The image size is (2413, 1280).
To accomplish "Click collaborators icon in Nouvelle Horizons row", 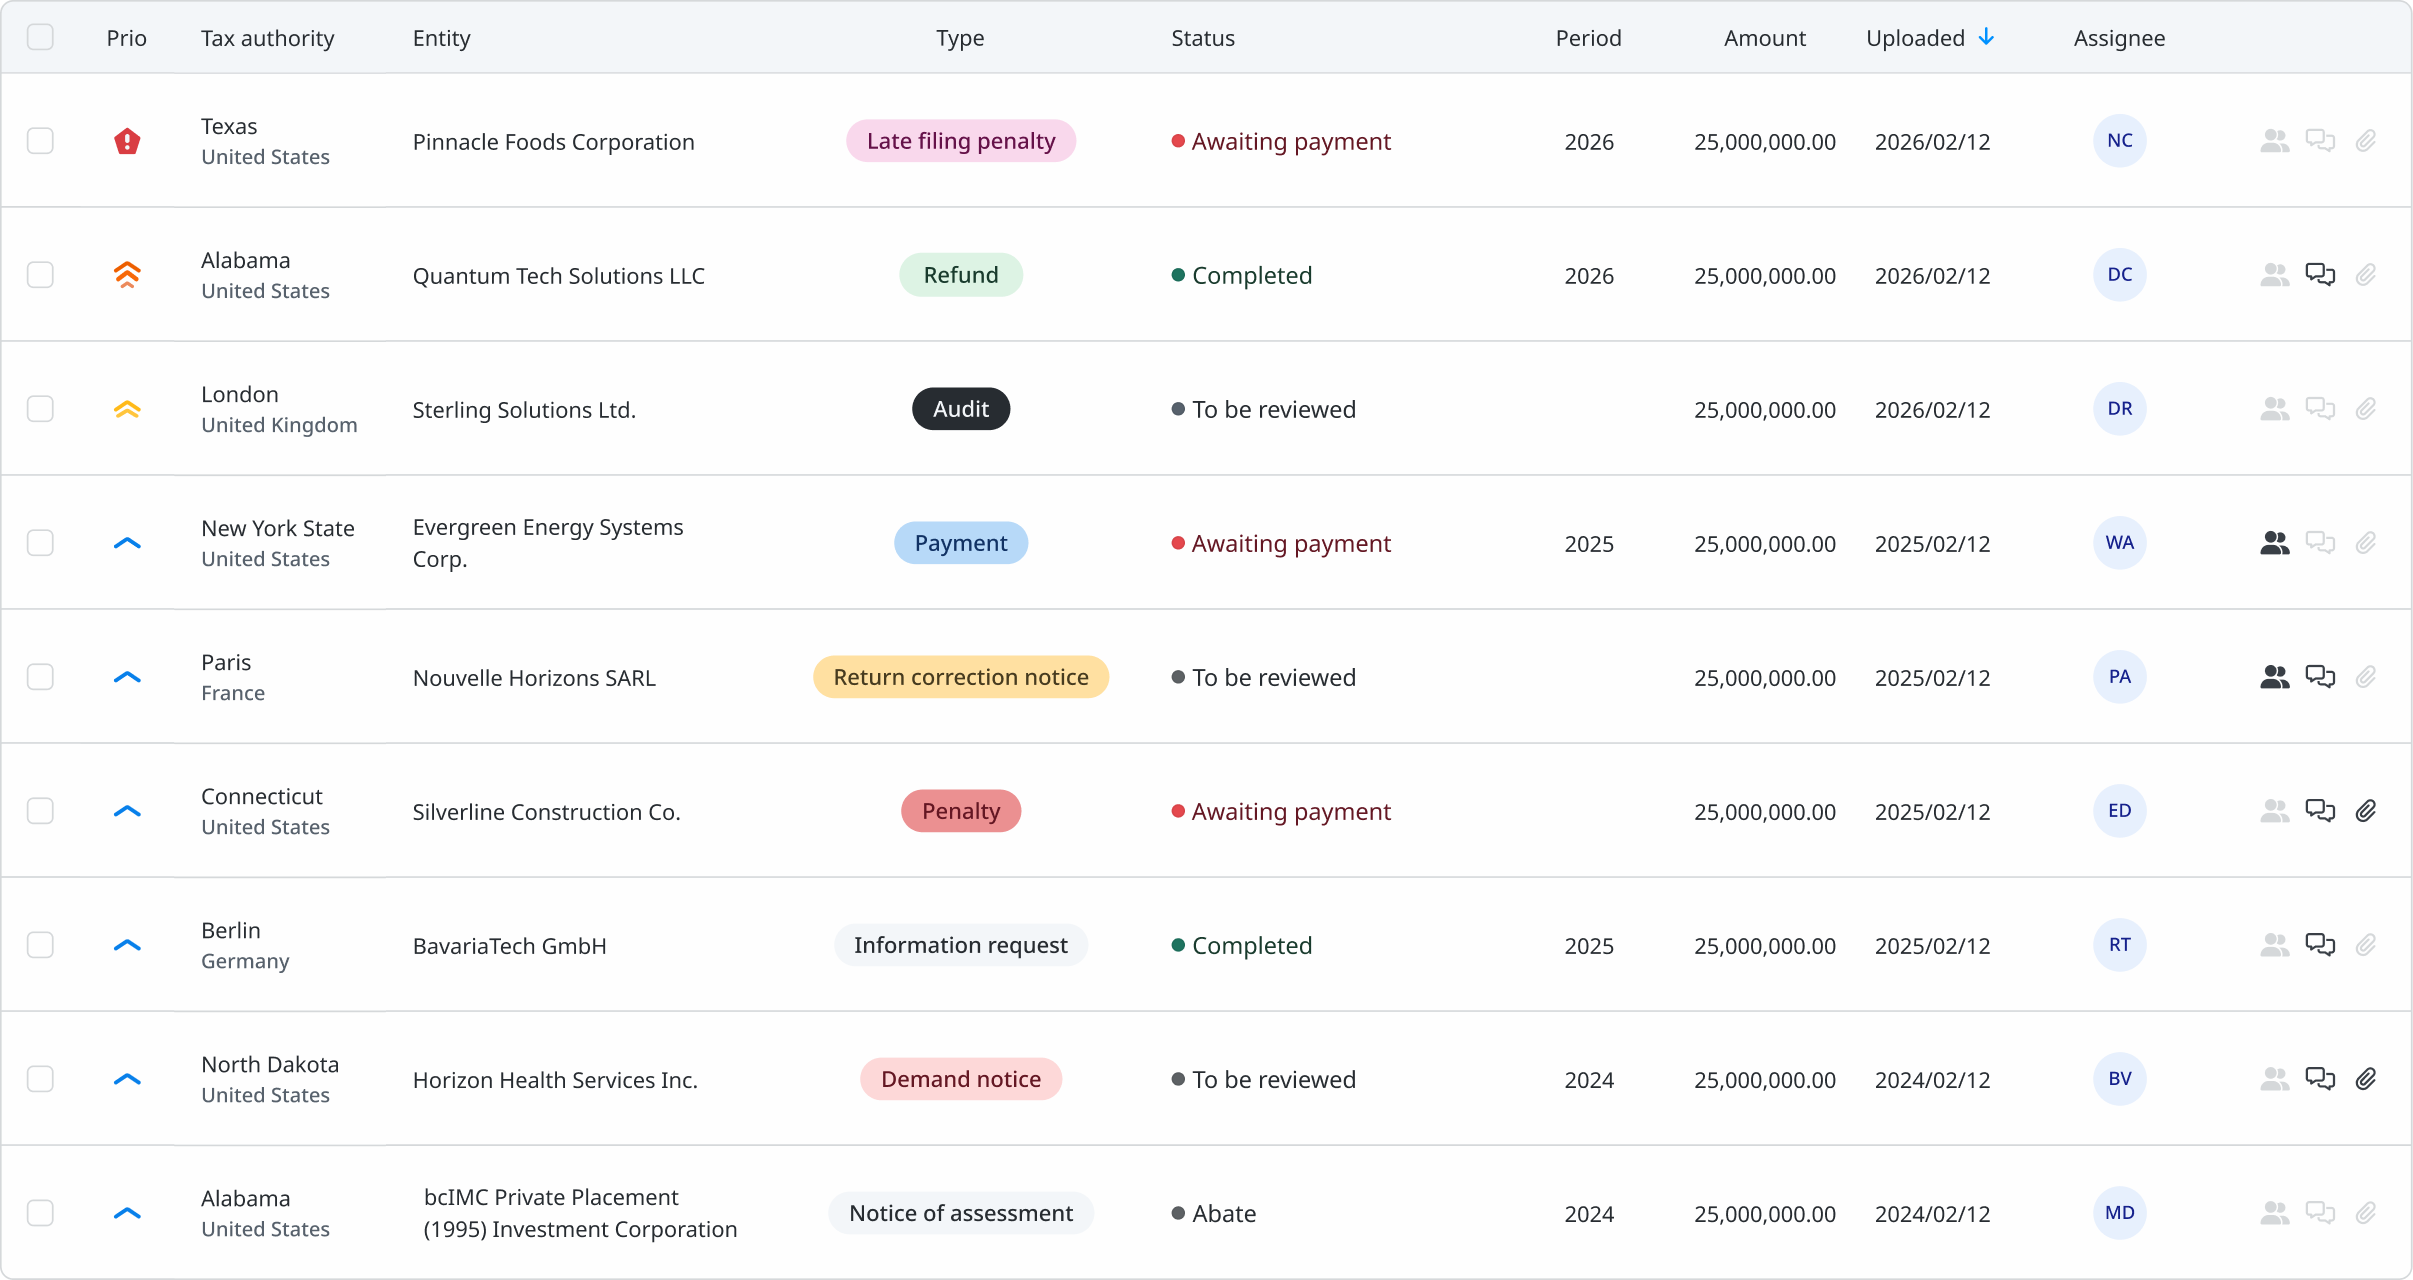I will [x=2274, y=677].
